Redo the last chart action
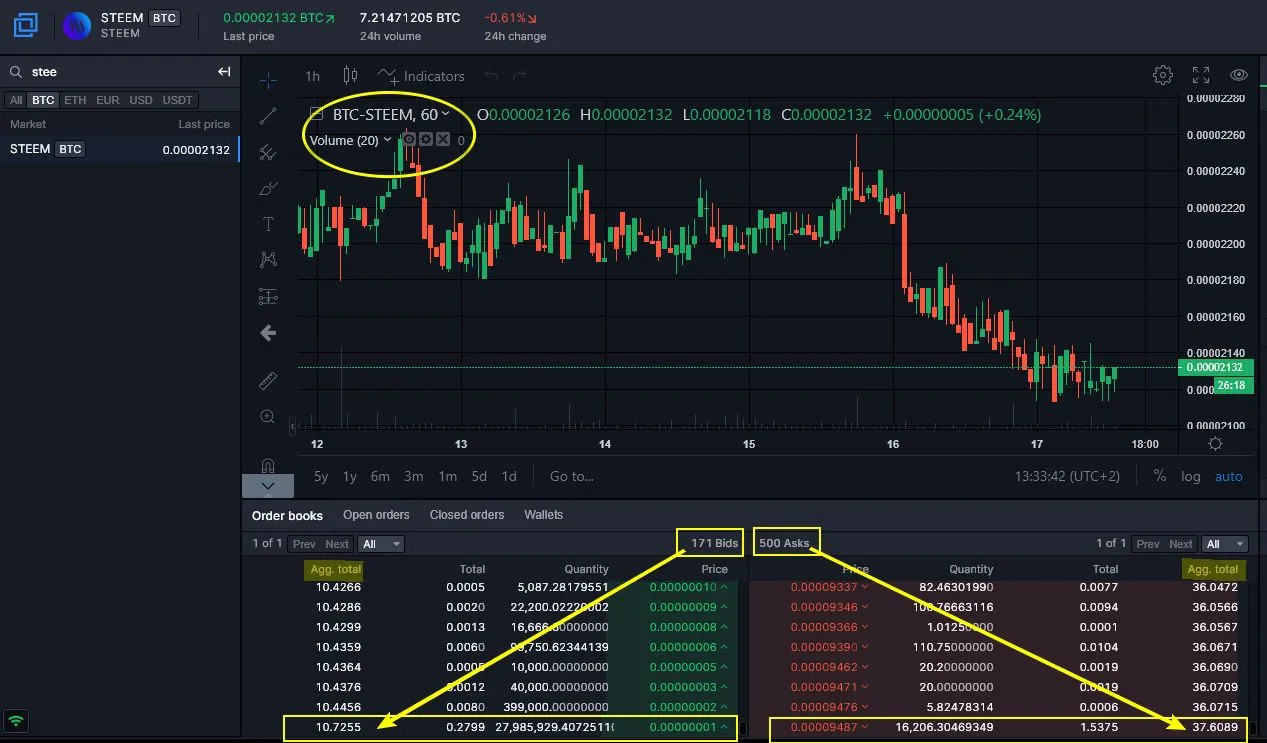The width and height of the screenshot is (1267, 743). (x=519, y=76)
